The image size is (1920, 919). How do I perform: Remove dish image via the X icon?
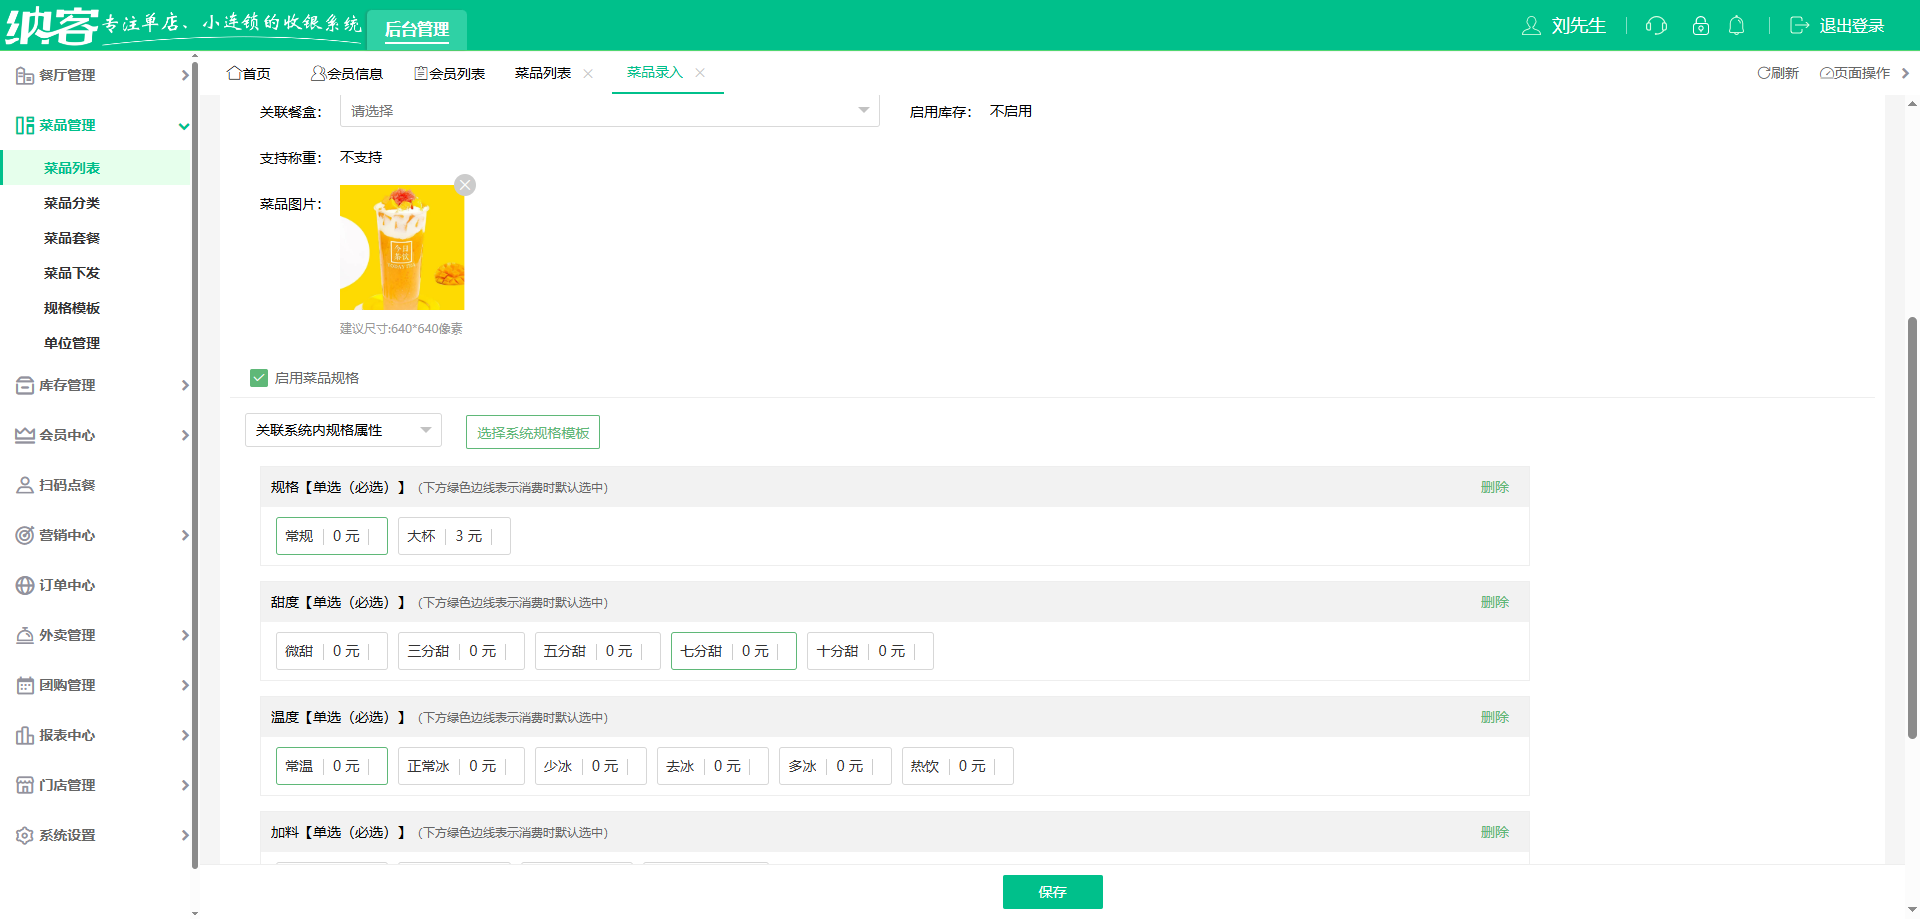pos(465,185)
